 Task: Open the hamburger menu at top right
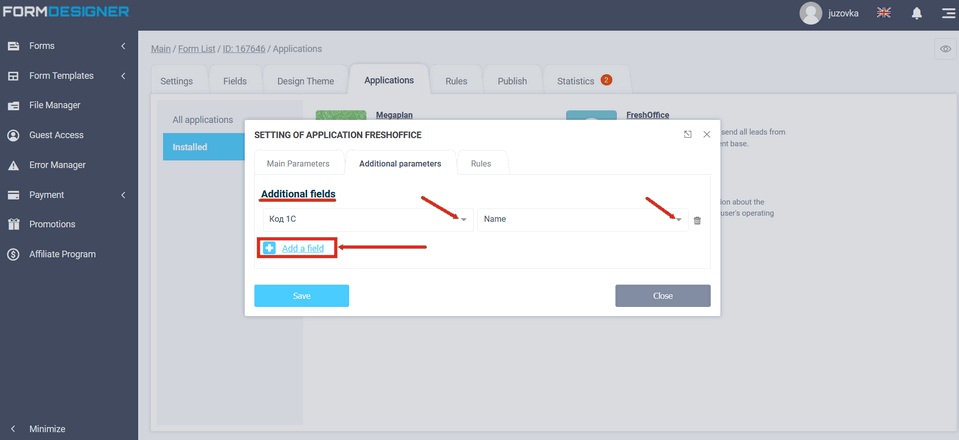(x=948, y=13)
